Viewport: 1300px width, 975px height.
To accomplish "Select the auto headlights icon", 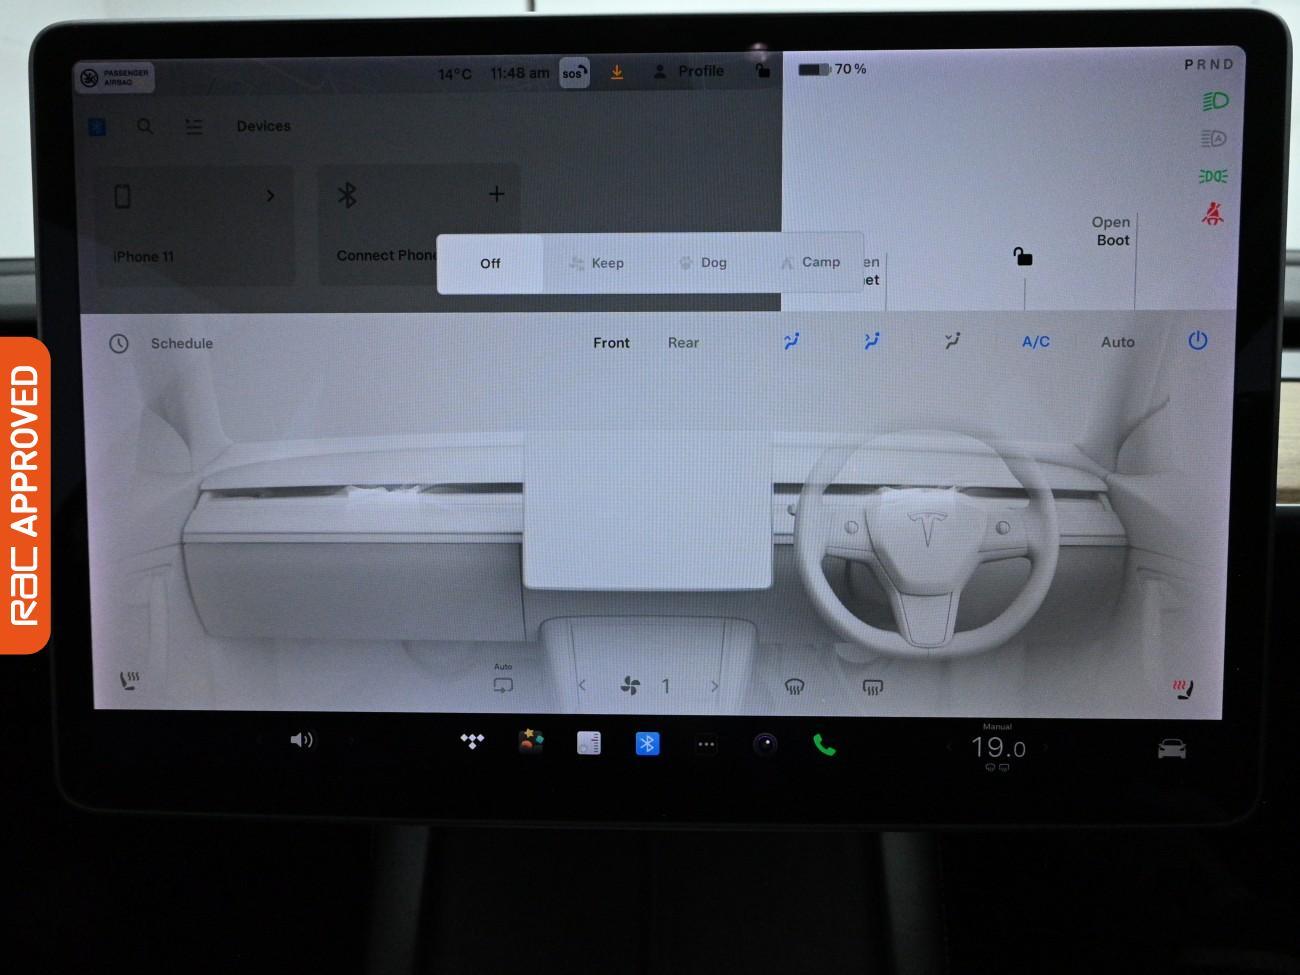I will coord(1213,139).
